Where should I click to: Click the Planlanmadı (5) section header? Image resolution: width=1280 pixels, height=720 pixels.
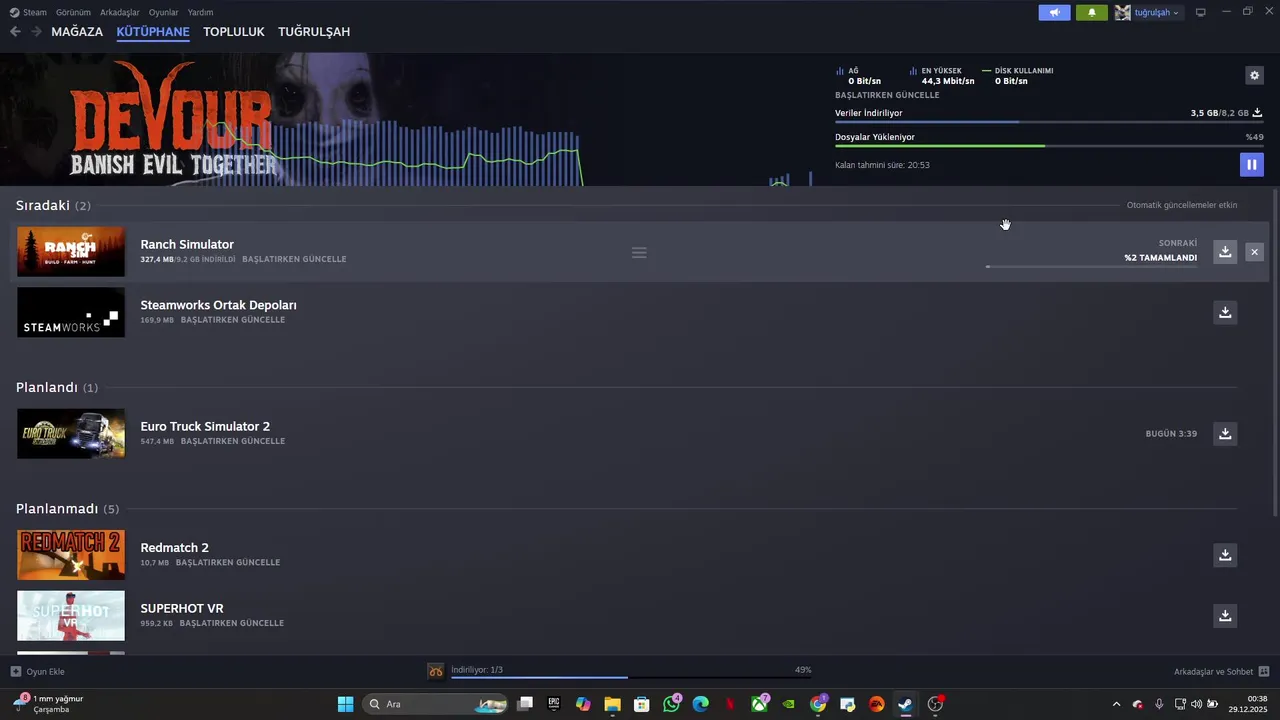[x=67, y=509]
